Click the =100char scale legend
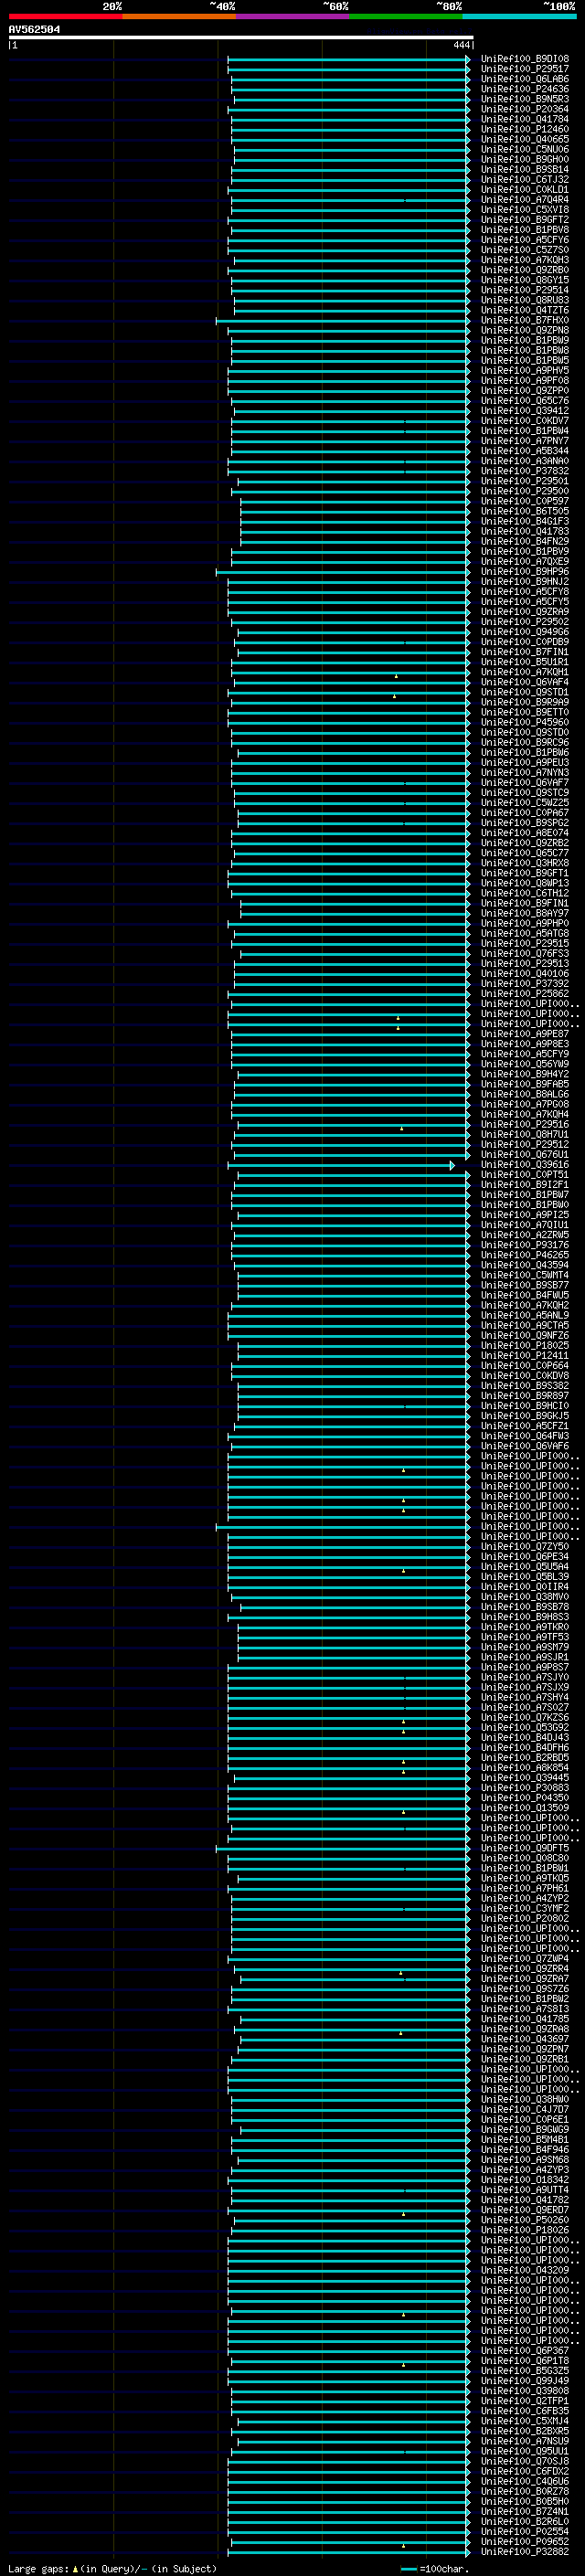This screenshot has width=585, height=2576. 433,2568
